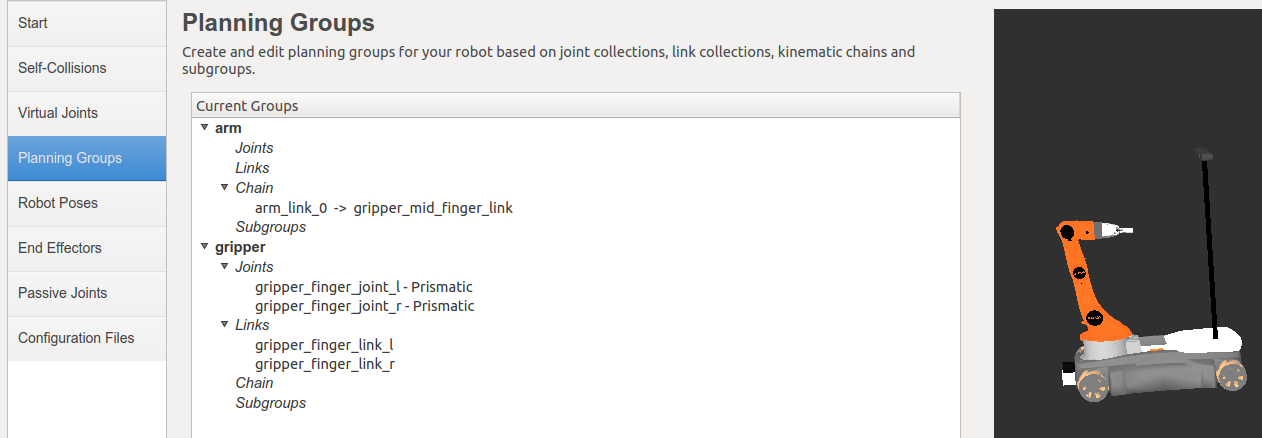Click the Subgroups item under arm

(271, 227)
